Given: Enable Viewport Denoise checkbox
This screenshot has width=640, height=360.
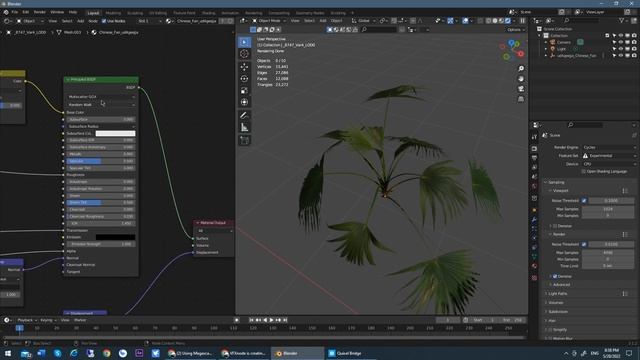Looking at the screenshot, I should 555,226.
